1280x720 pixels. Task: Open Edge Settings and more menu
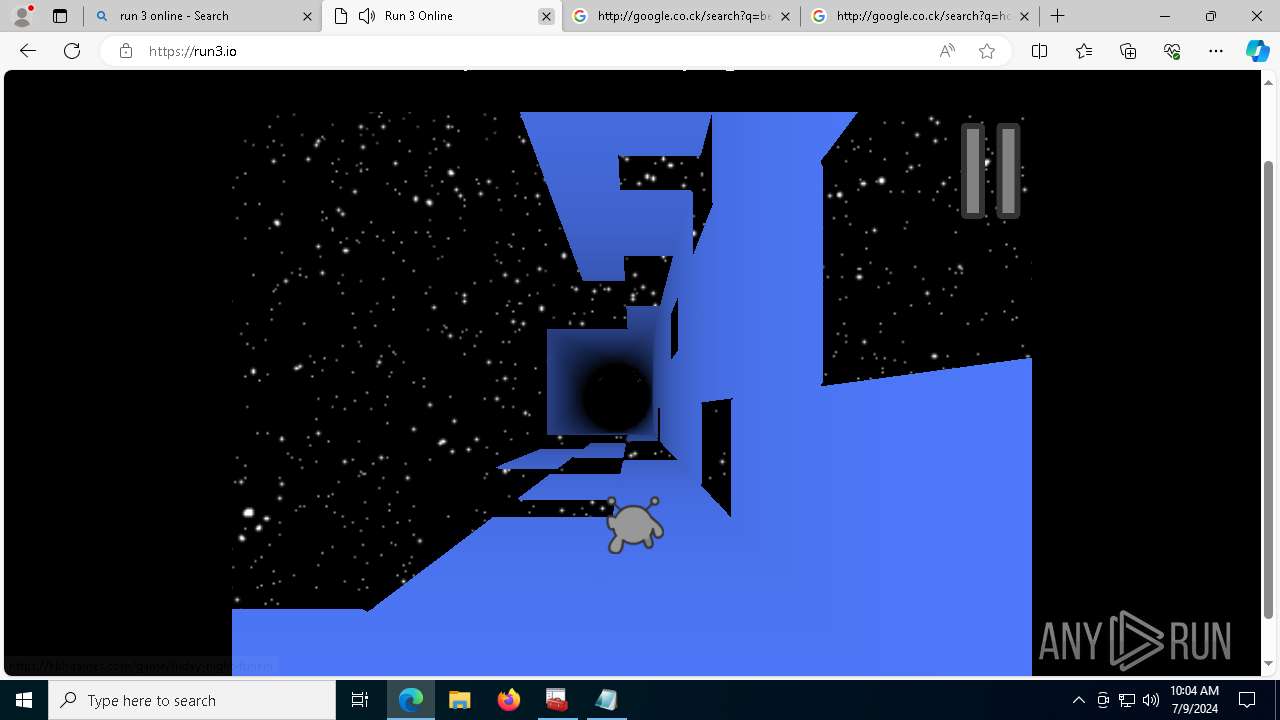1216,51
